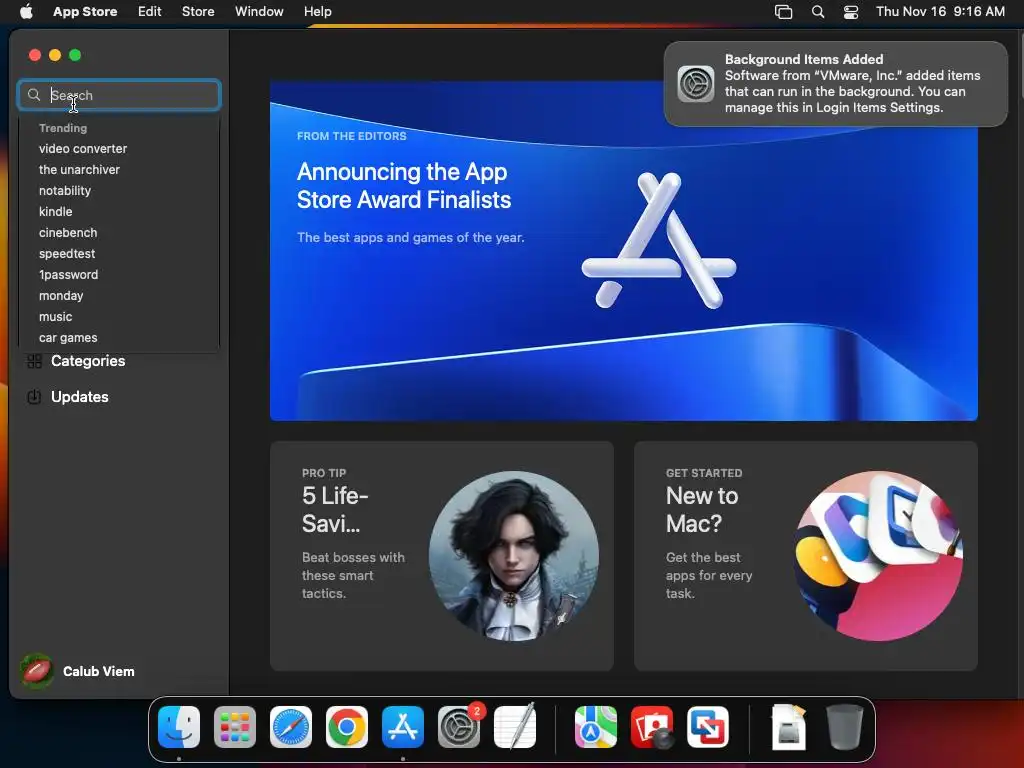Launch Safari from the Dock
This screenshot has height=768, width=1024.
point(291,727)
